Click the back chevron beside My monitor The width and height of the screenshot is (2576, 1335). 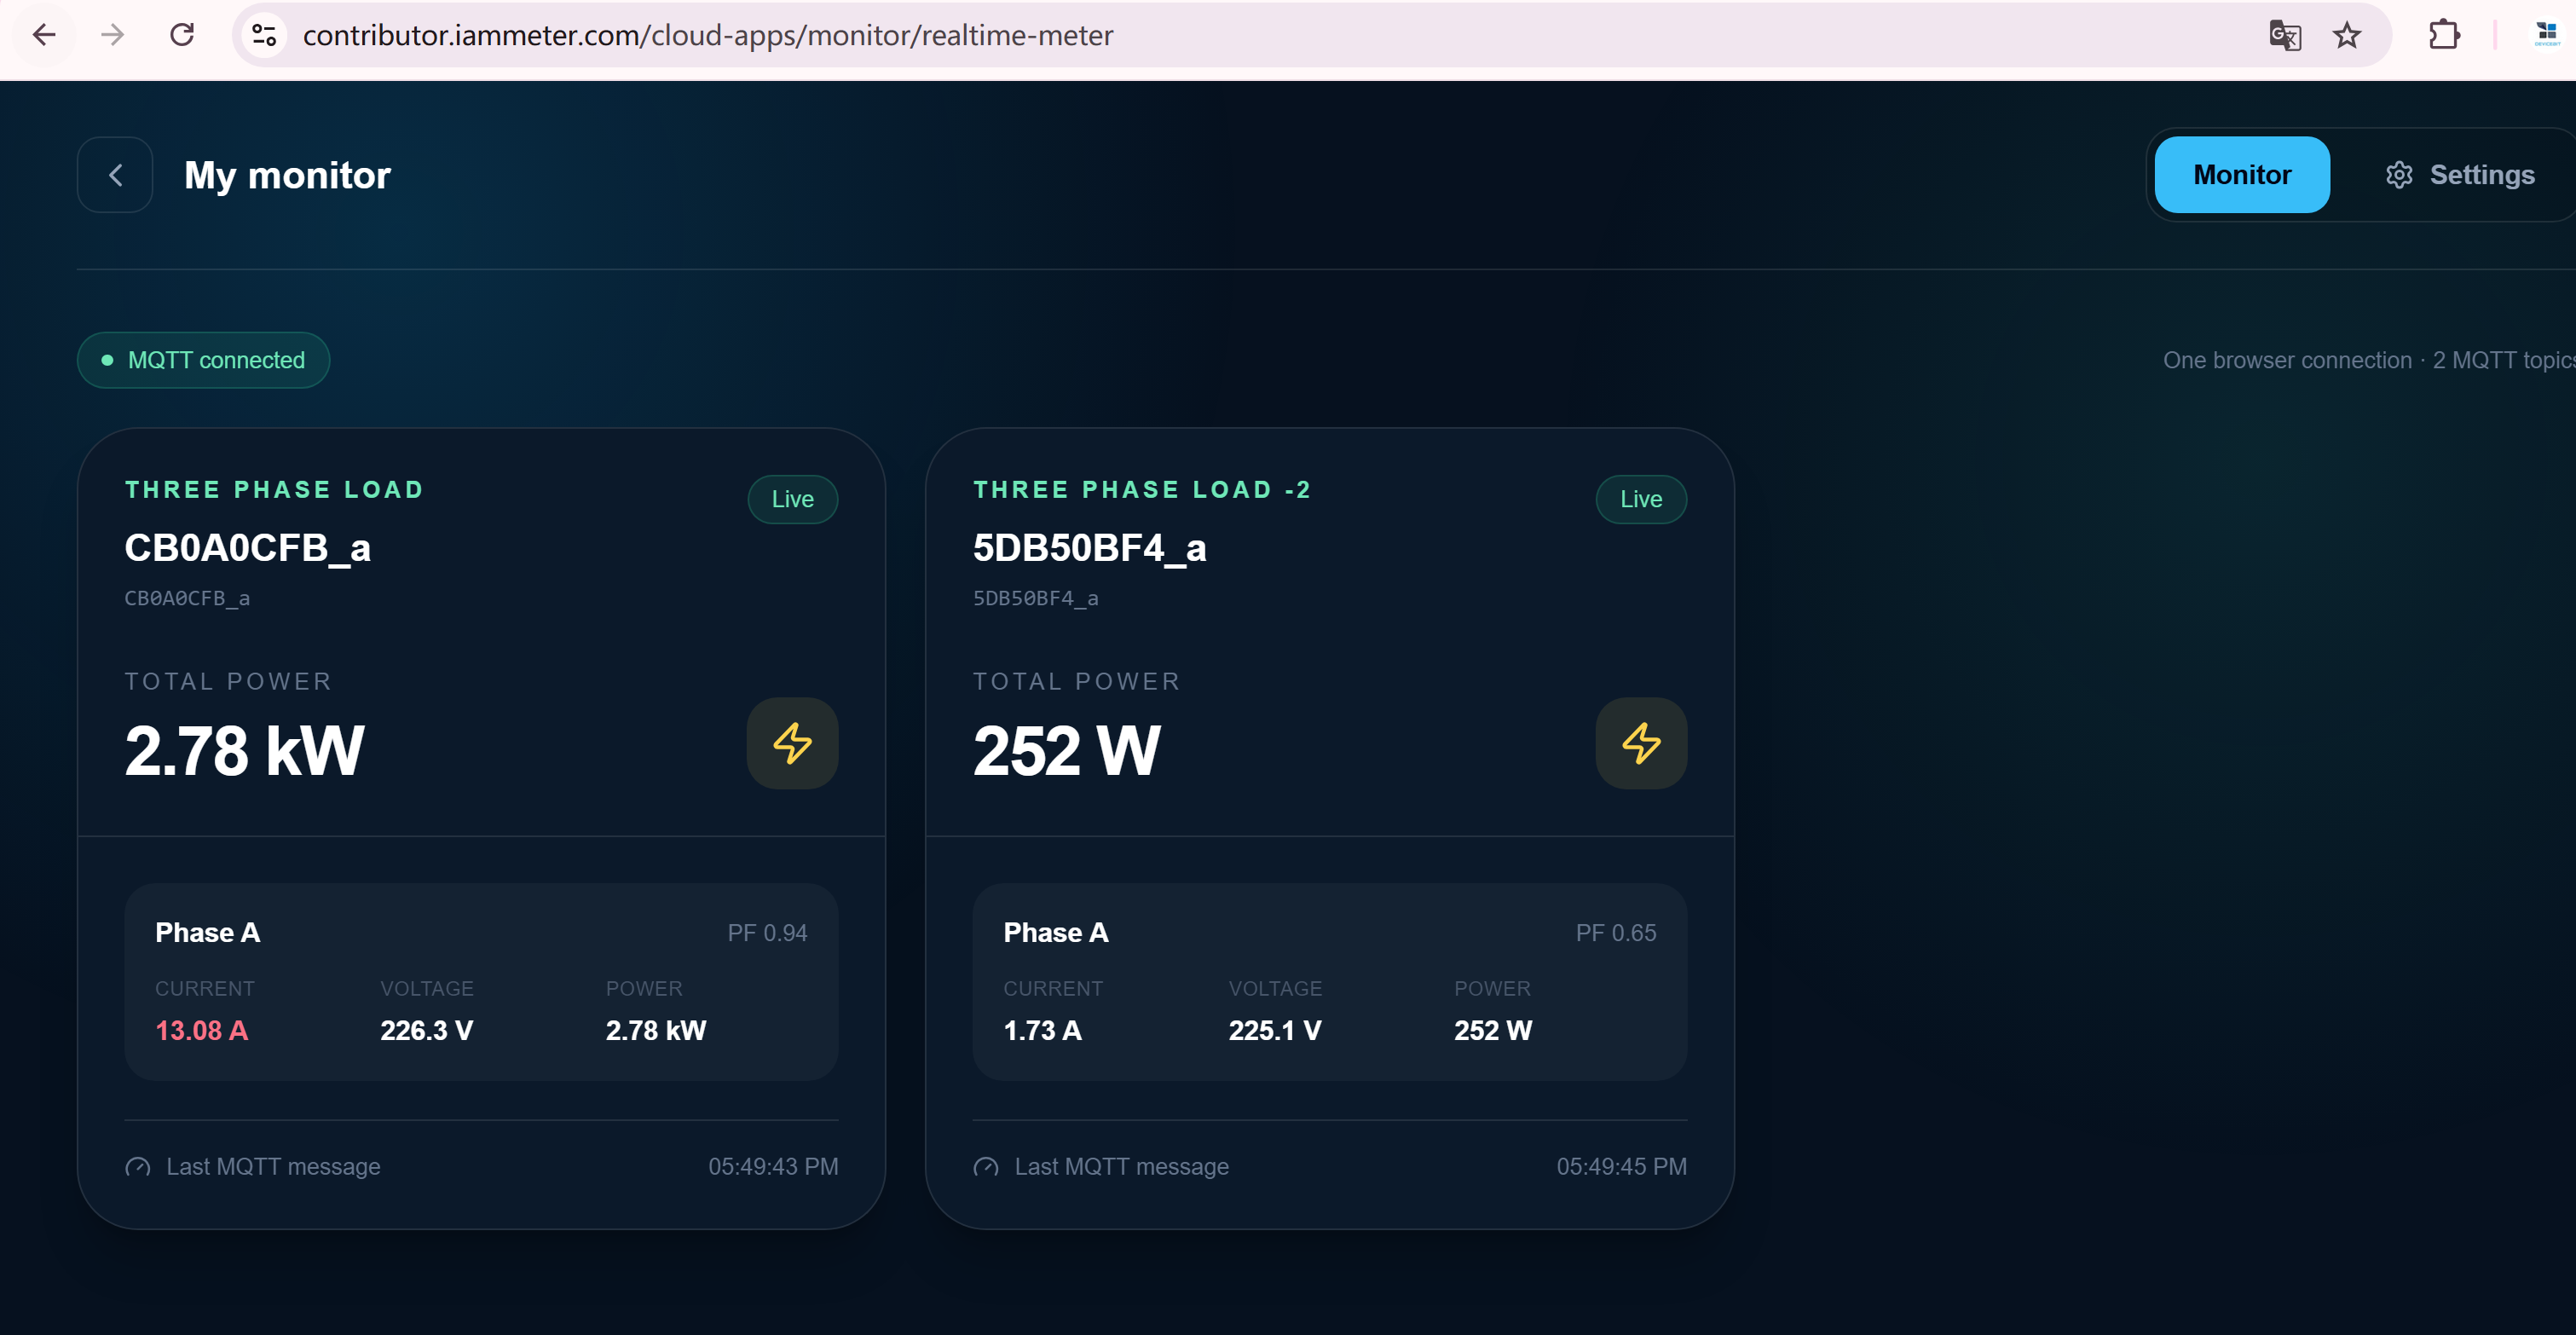pos(115,175)
